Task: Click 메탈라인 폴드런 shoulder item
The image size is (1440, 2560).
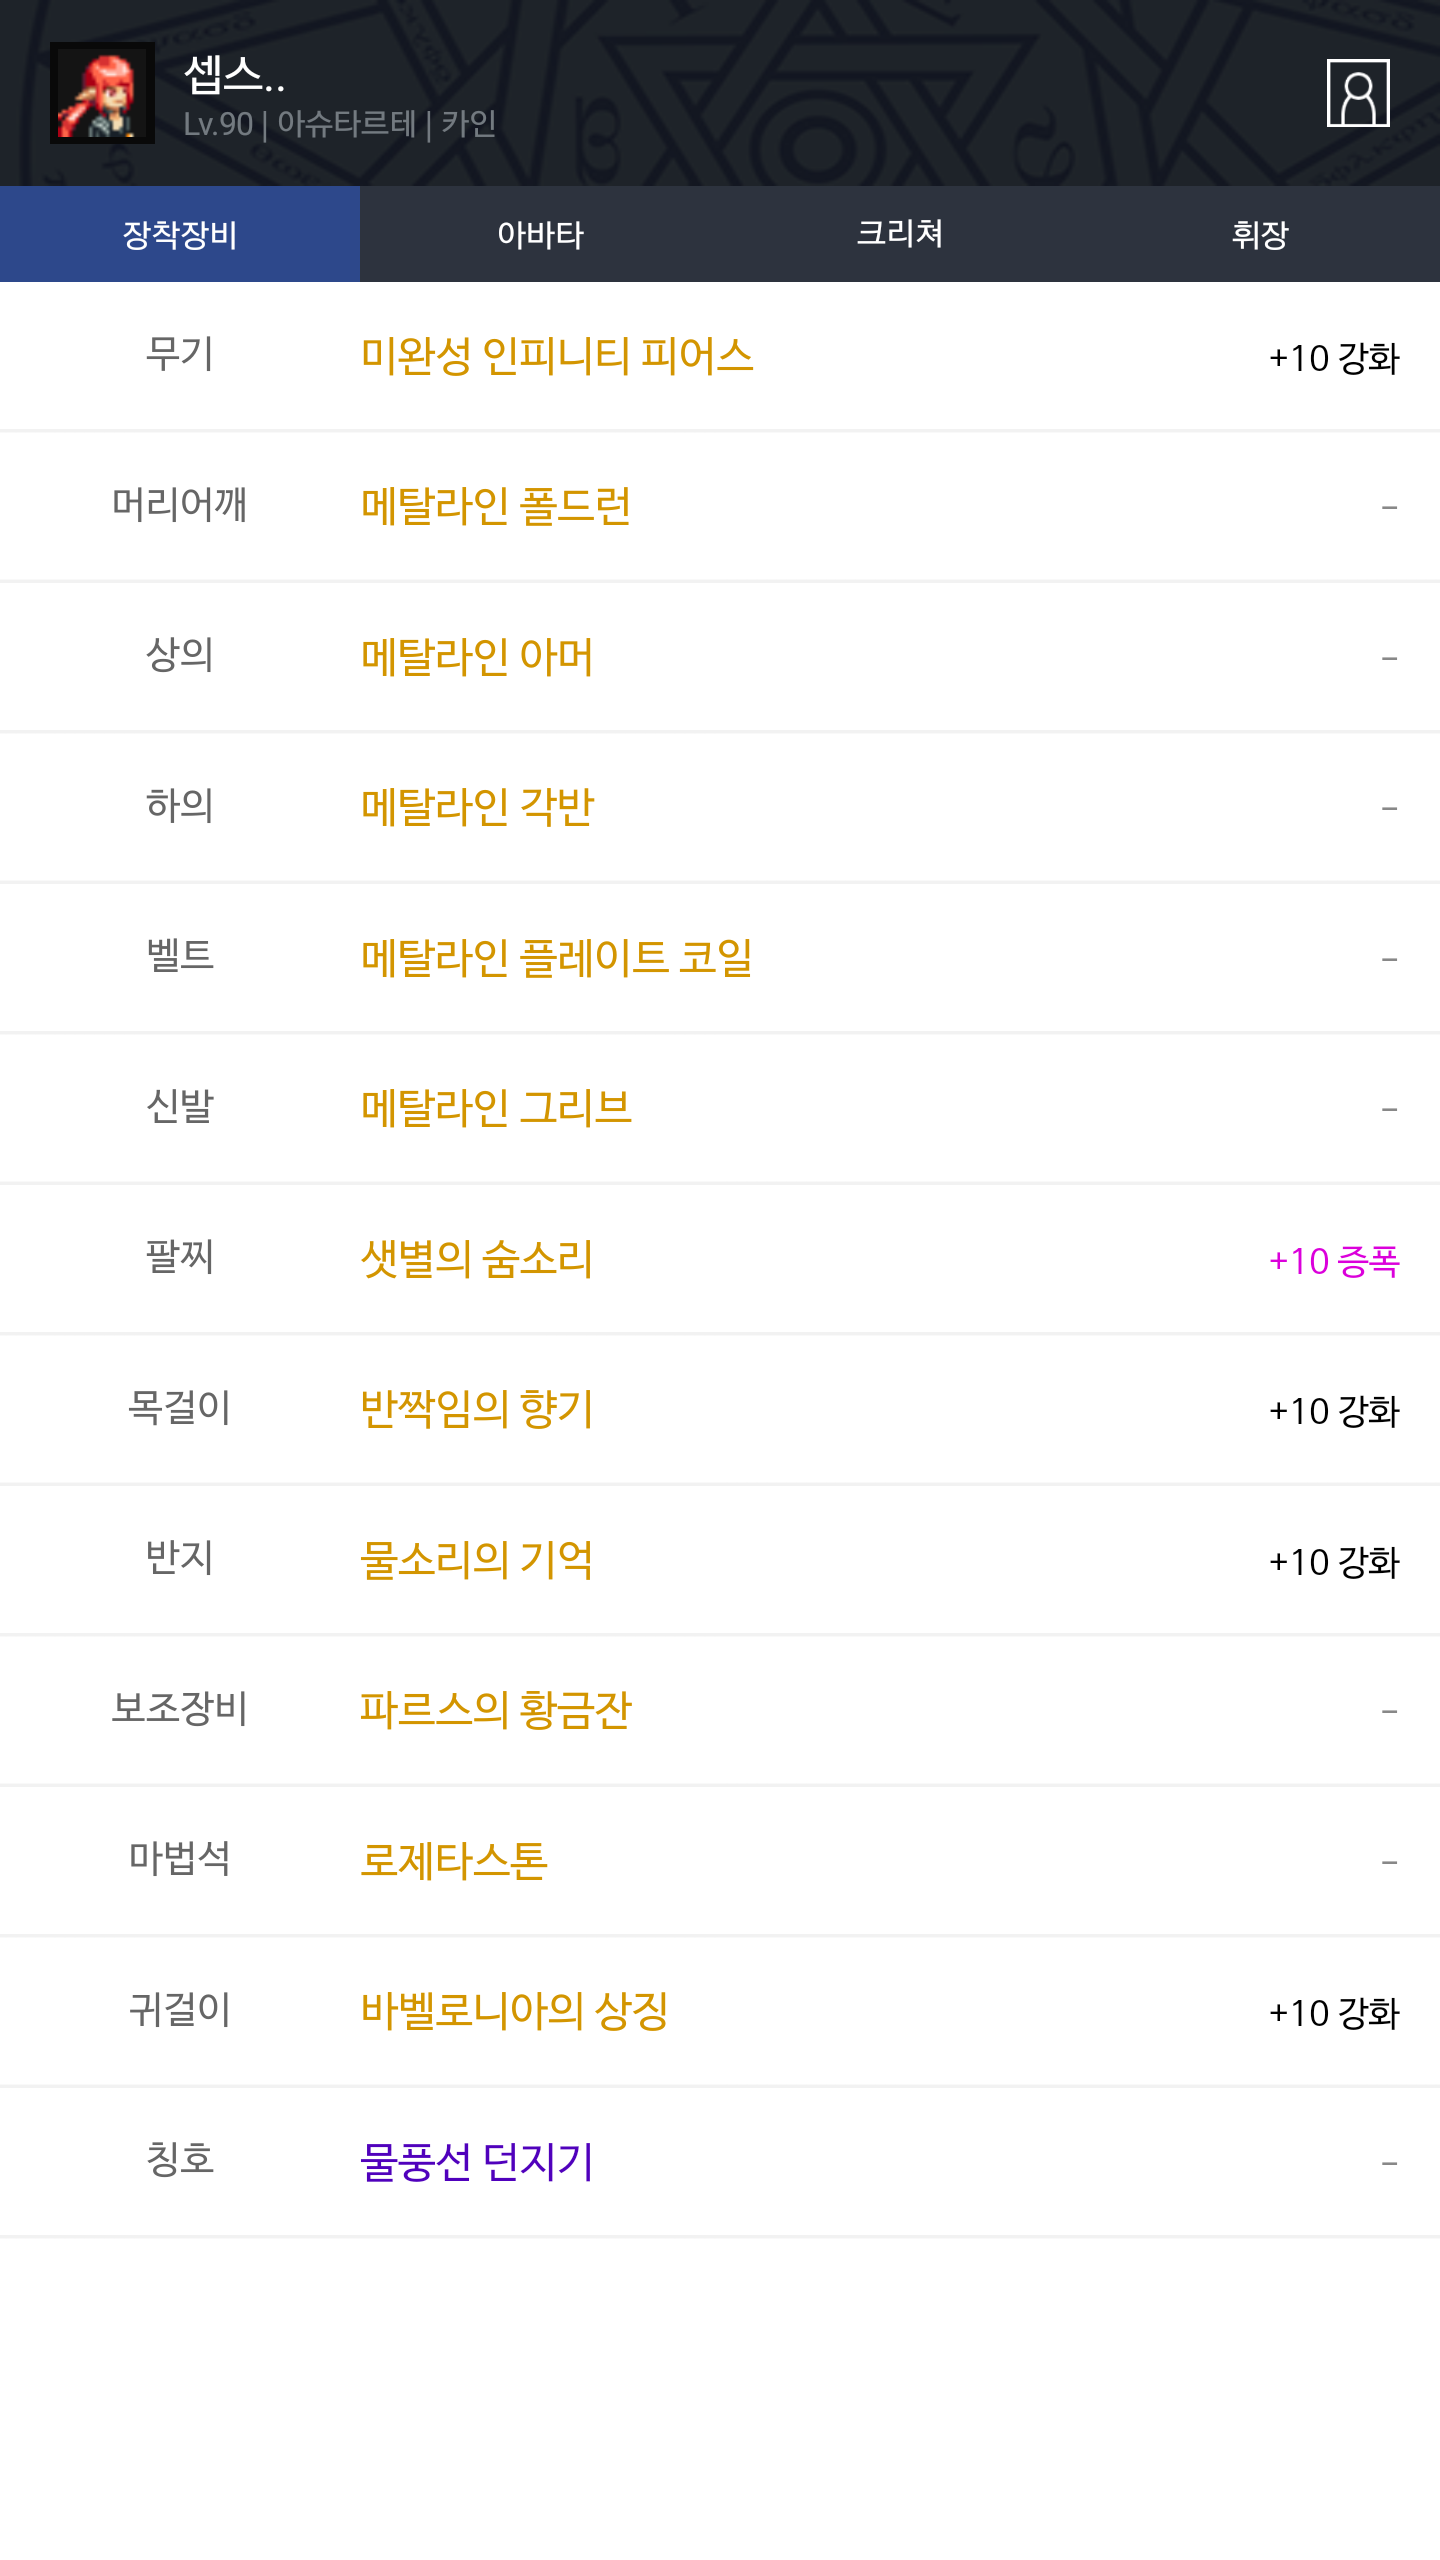Action: tap(496, 506)
